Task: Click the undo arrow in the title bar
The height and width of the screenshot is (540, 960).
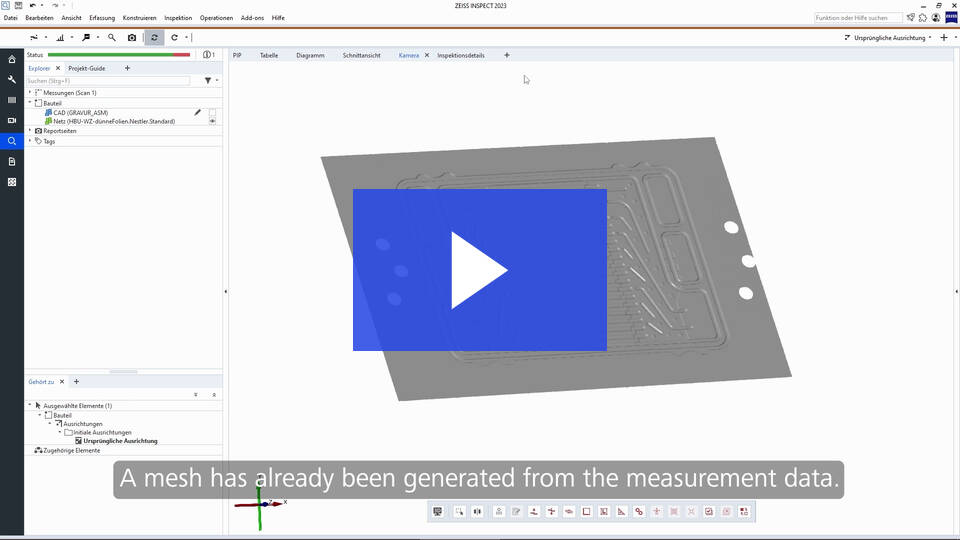Action: pos(33,6)
